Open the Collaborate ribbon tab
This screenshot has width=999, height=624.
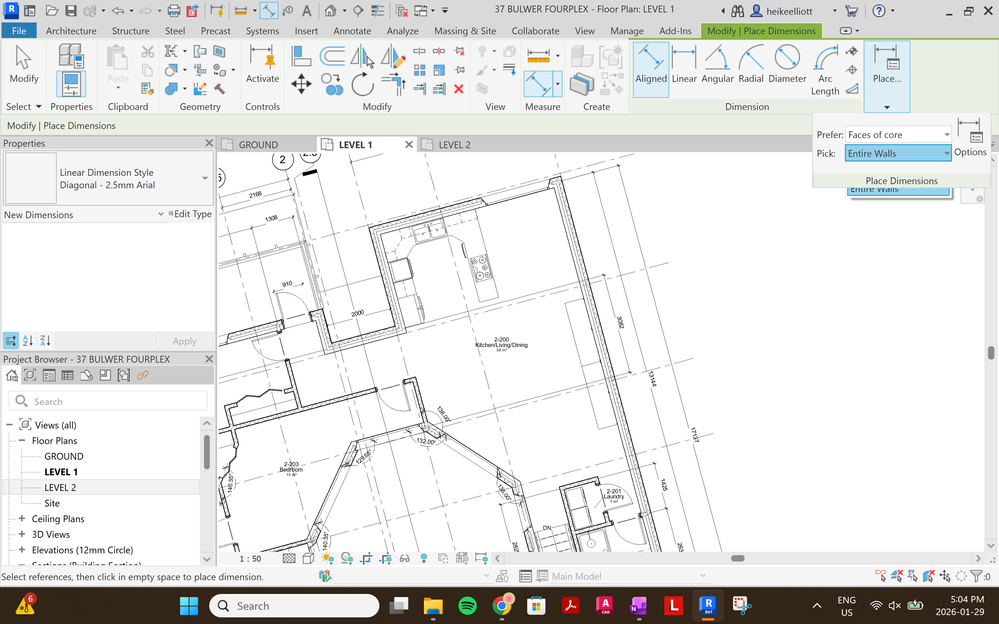click(535, 31)
